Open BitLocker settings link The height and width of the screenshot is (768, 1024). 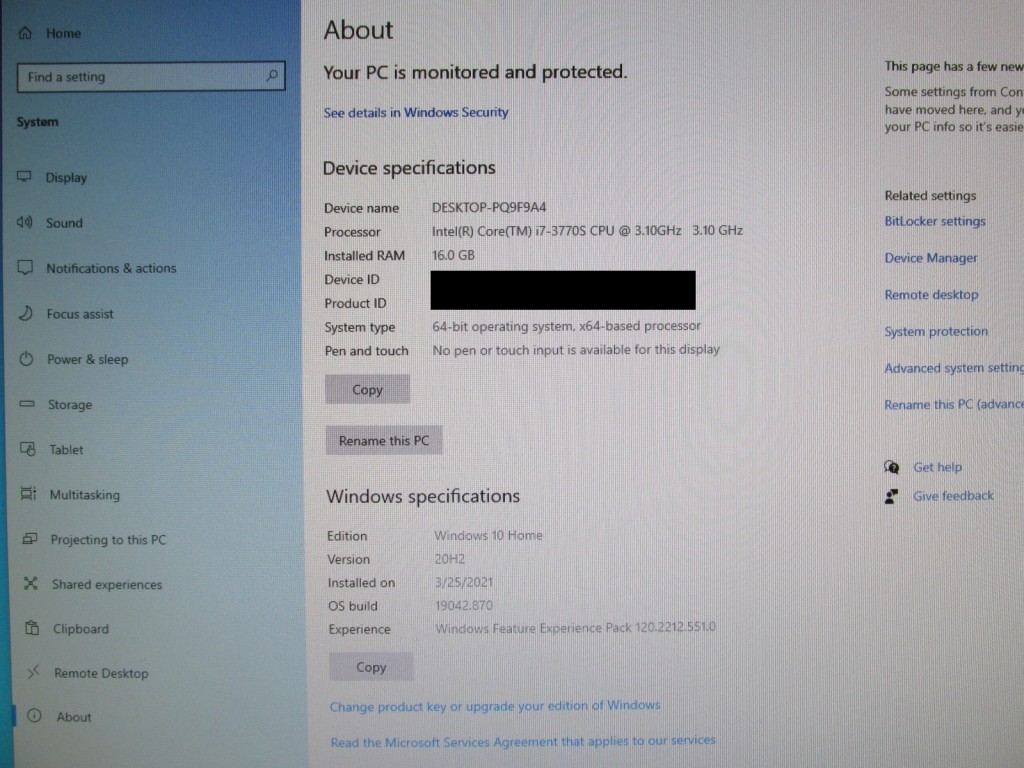tap(935, 221)
